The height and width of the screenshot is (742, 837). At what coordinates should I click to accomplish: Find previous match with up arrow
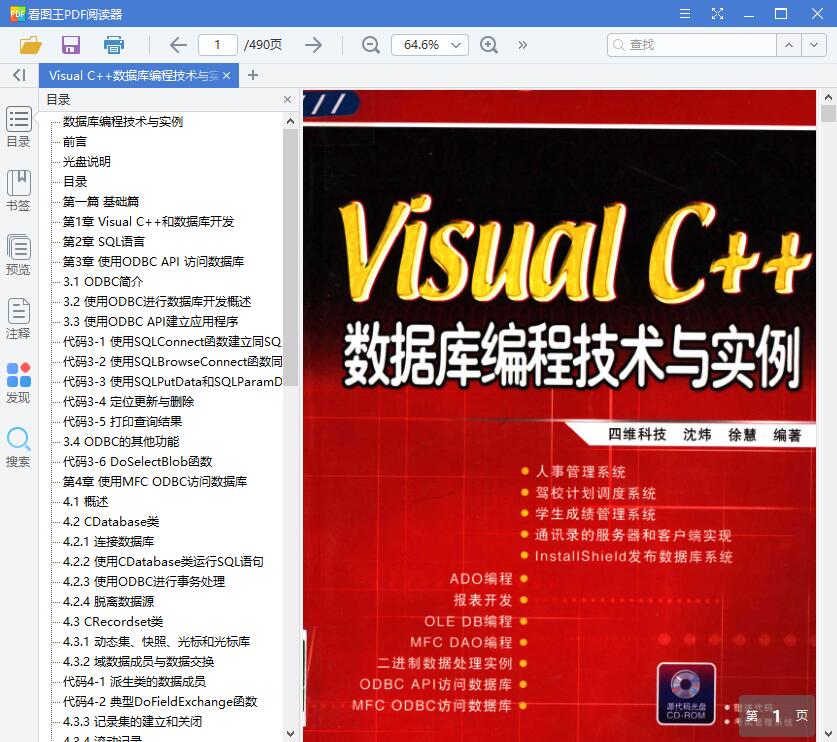pyautogui.click(x=789, y=45)
